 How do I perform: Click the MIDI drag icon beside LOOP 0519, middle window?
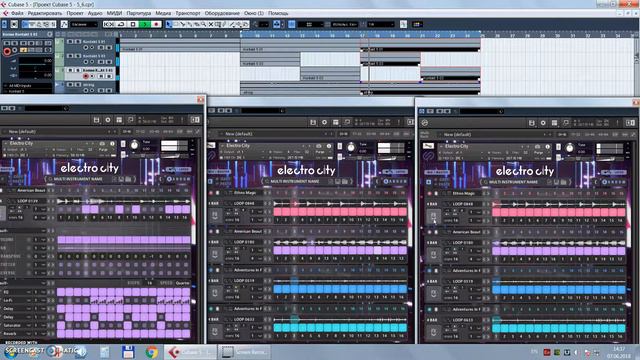[215, 292]
